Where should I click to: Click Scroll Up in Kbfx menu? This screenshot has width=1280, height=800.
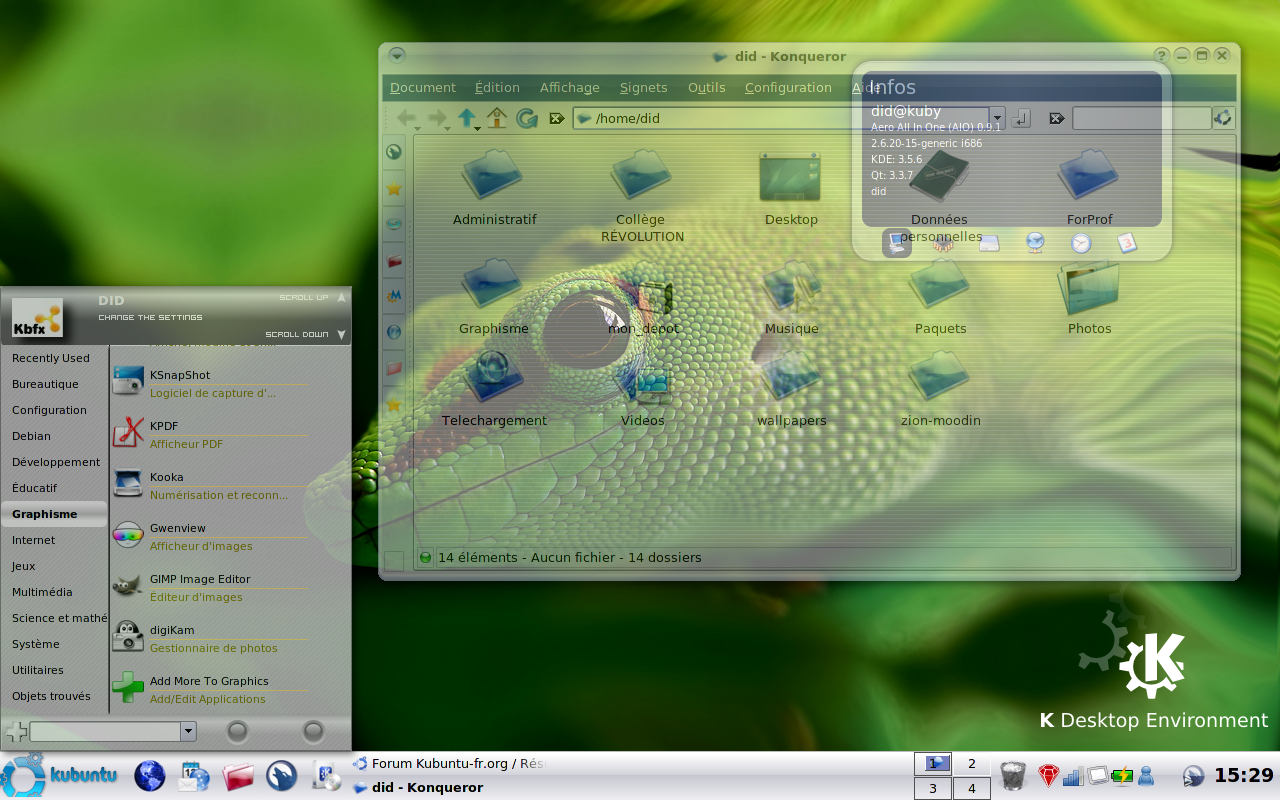(x=312, y=297)
